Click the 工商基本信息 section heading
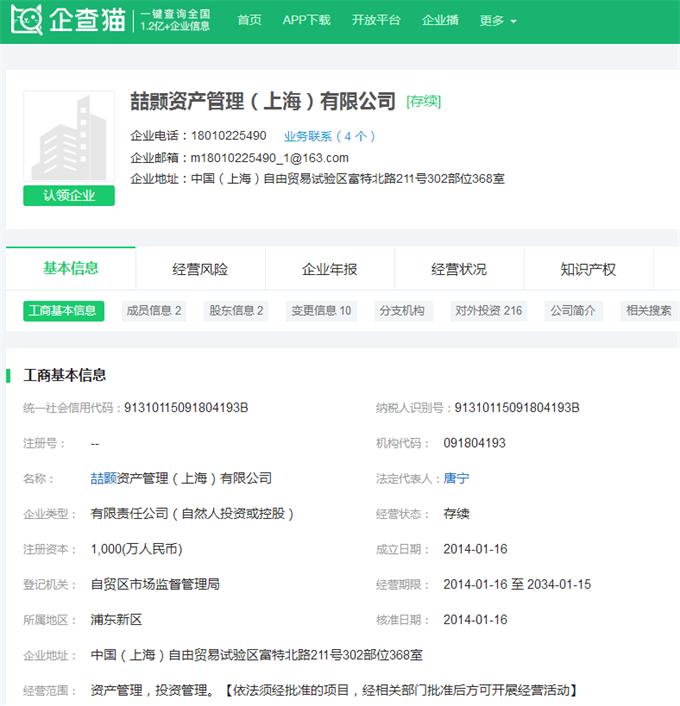This screenshot has height=706, width=680. point(65,375)
